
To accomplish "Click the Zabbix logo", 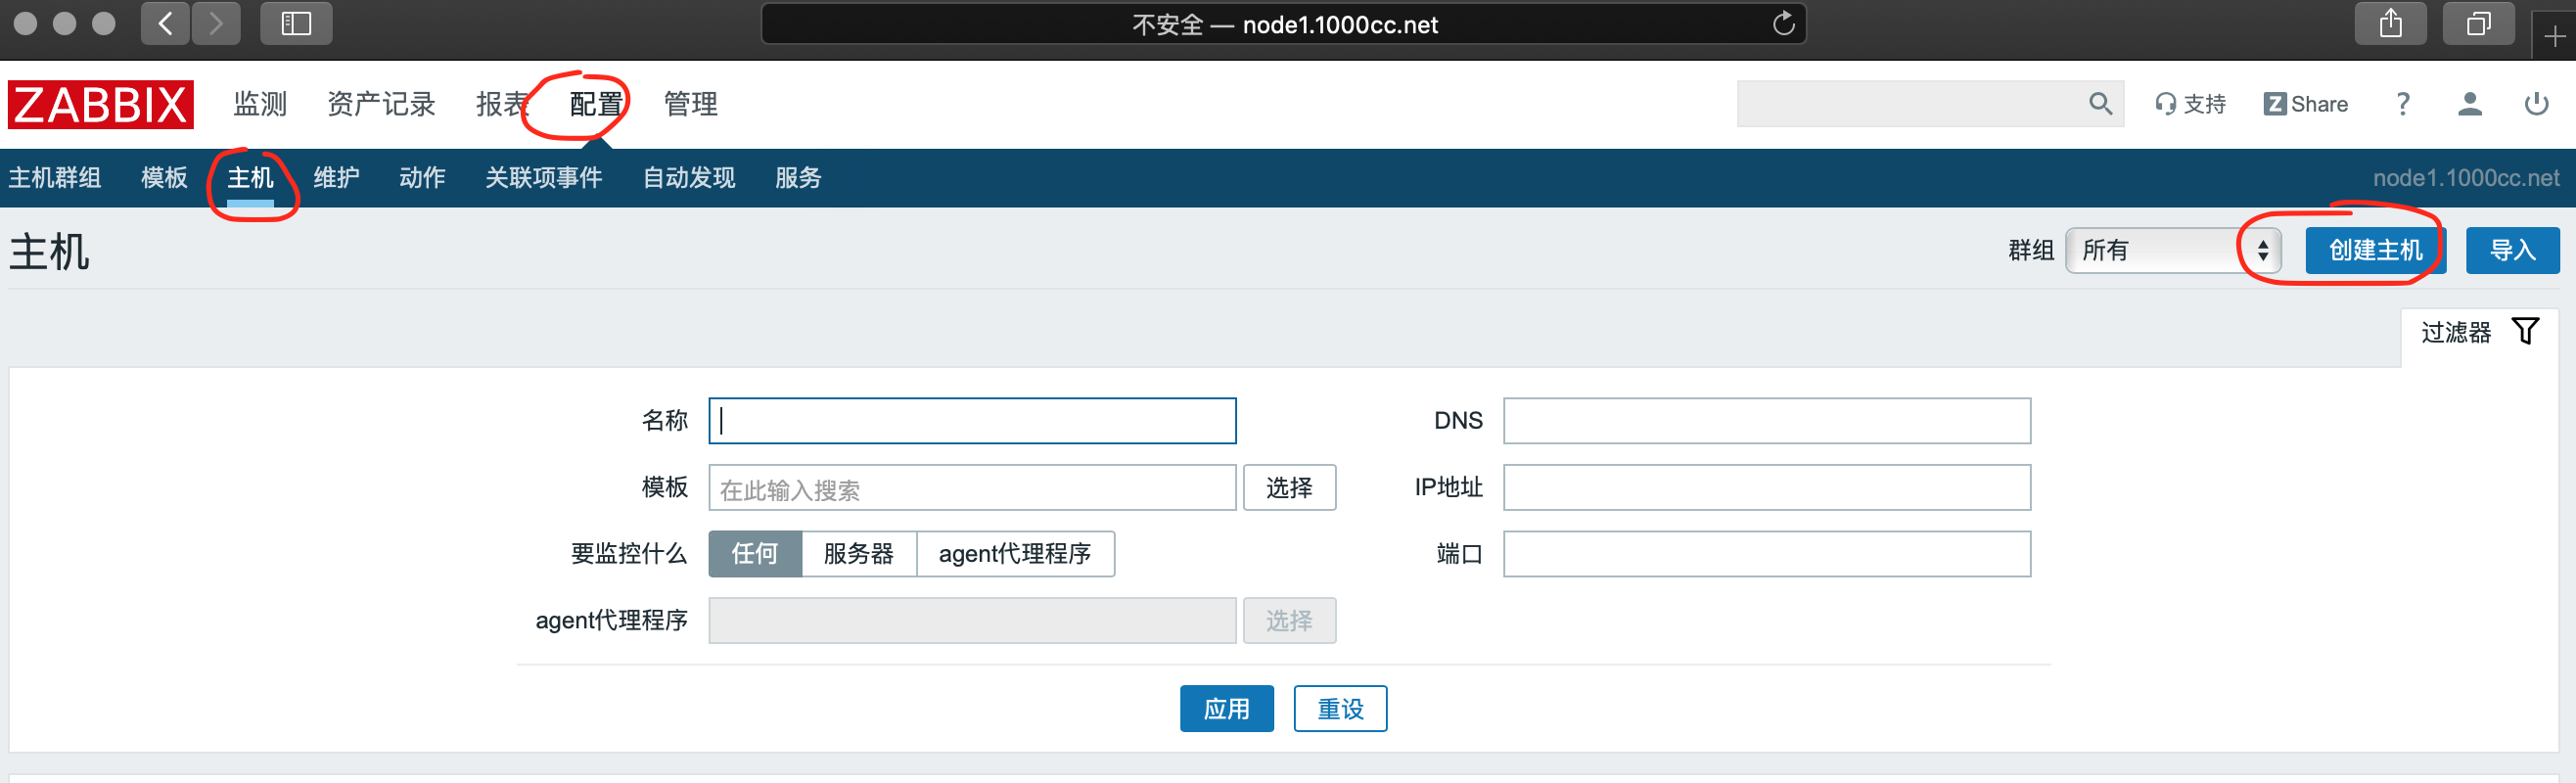I will (x=100, y=104).
